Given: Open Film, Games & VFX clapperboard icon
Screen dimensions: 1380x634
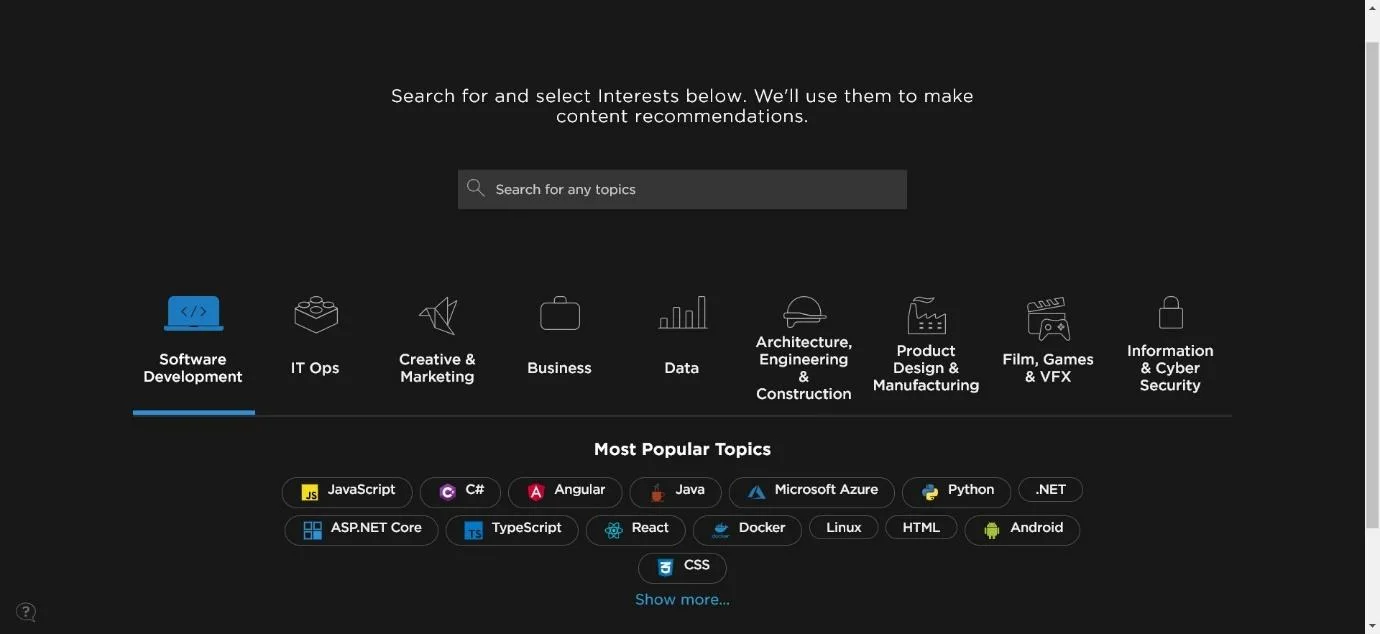Looking at the screenshot, I should (x=1048, y=318).
